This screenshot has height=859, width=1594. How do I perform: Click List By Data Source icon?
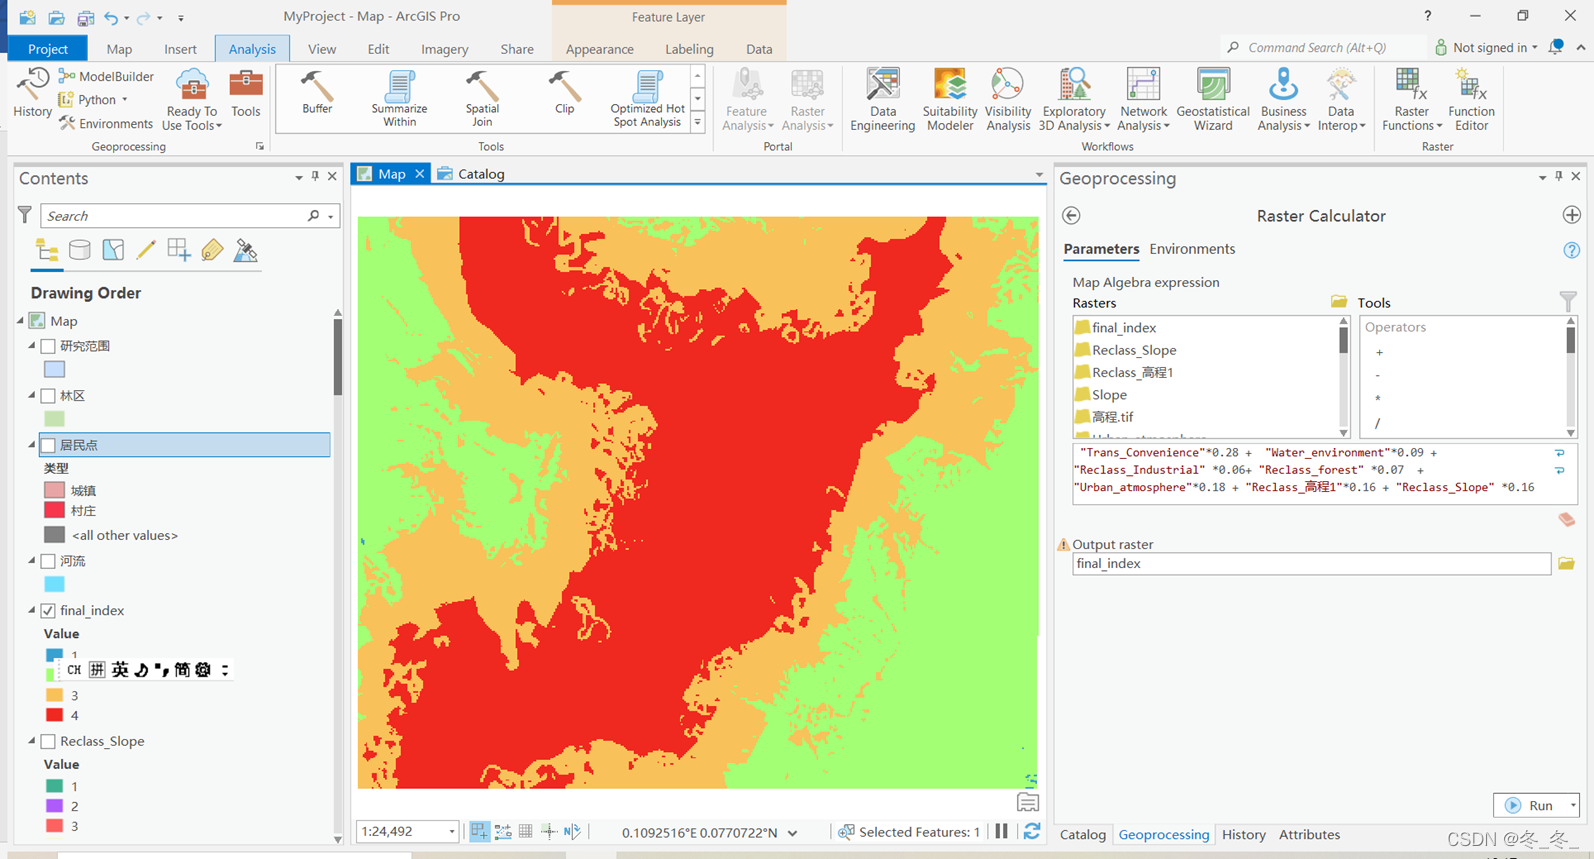80,250
